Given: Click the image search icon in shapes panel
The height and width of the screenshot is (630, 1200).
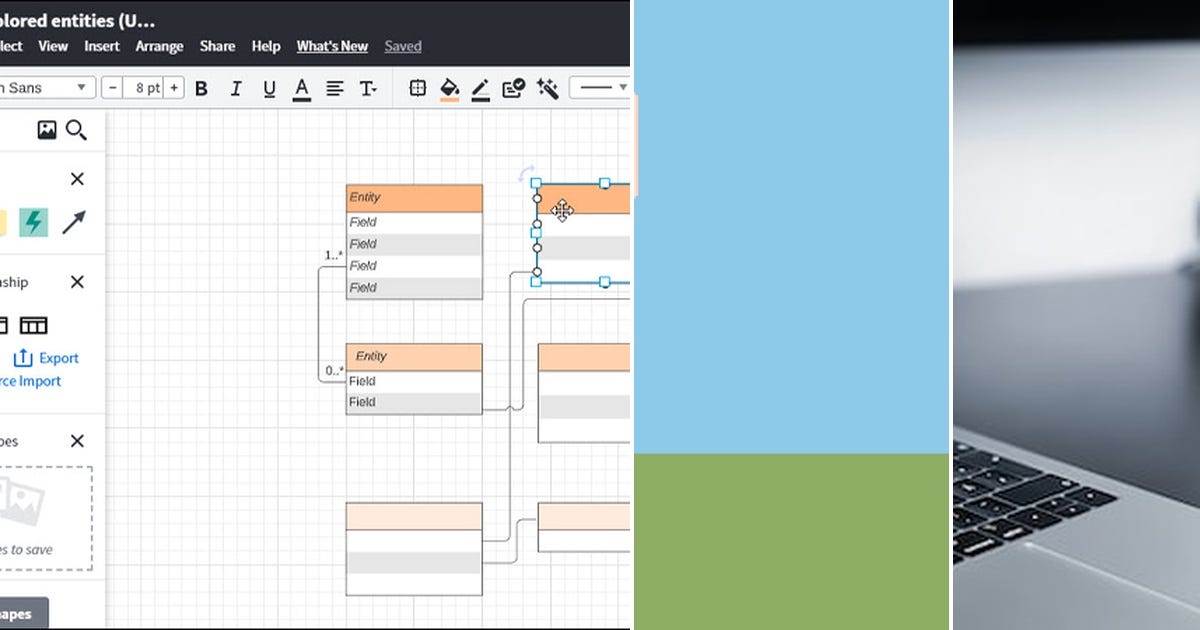Looking at the screenshot, I should pyautogui.click(x=47, y=129).
